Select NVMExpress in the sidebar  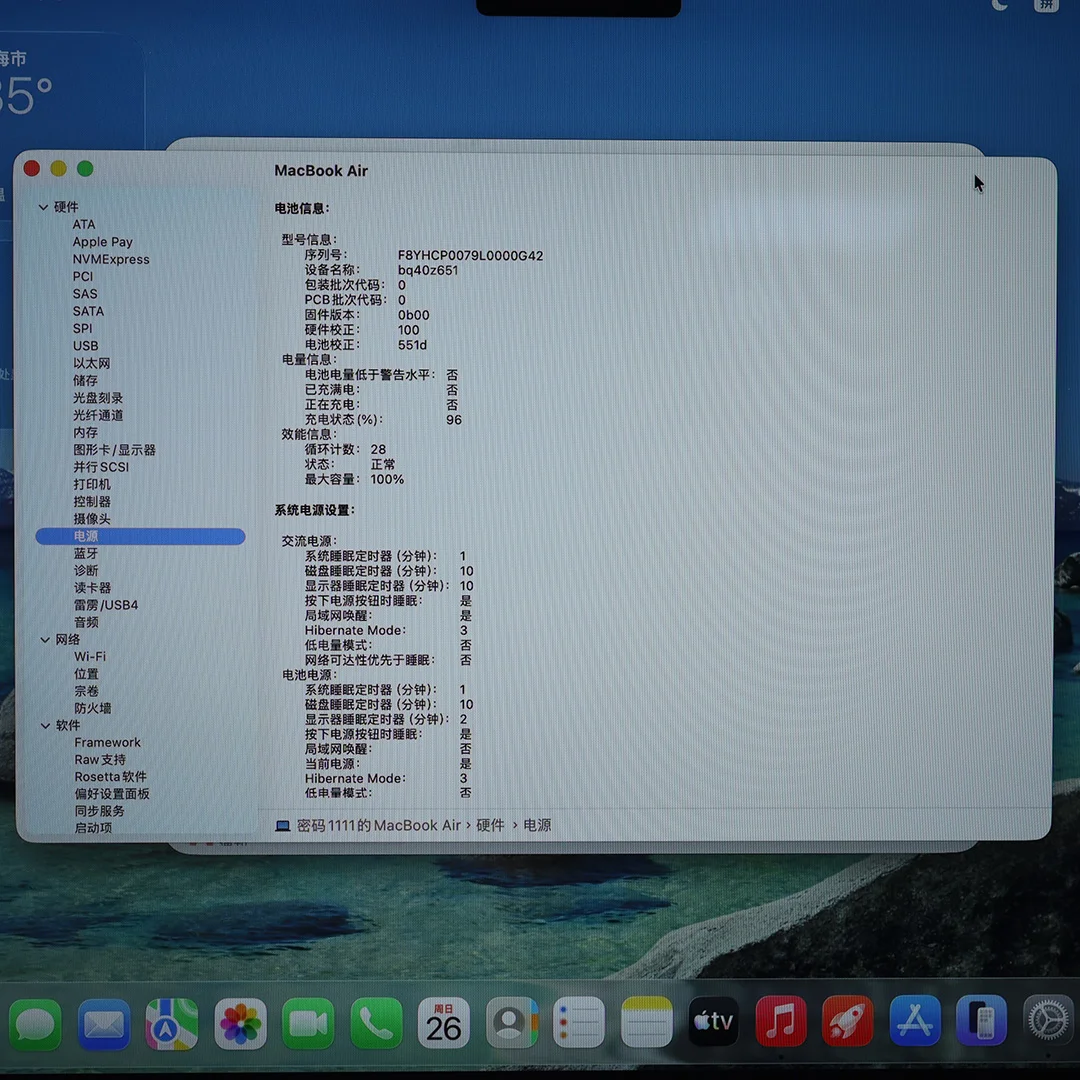111,260
